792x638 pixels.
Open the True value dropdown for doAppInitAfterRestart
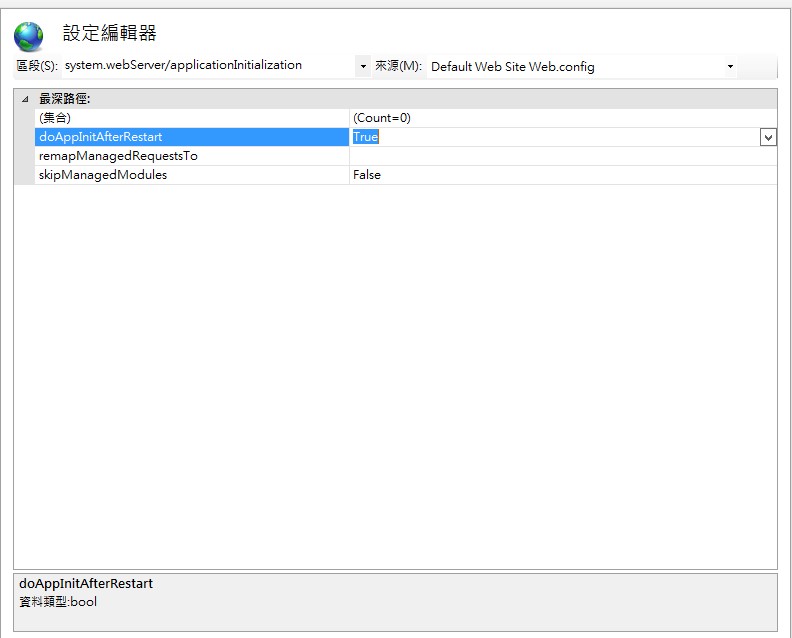coord(768,137)
